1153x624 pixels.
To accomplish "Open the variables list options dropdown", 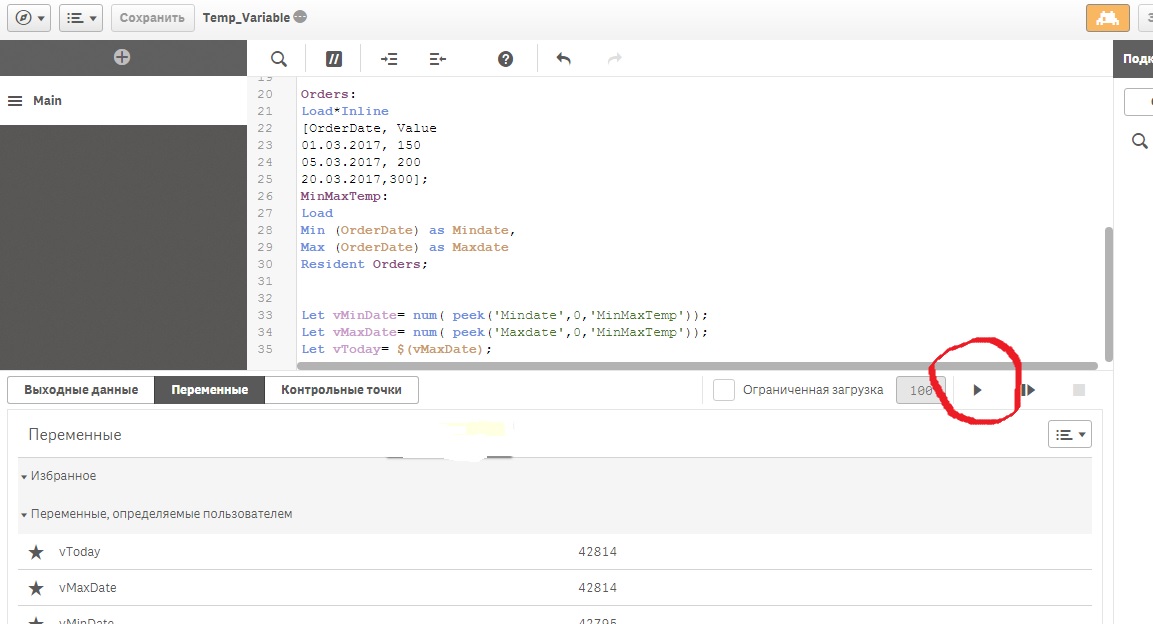I will (1069, 434).
